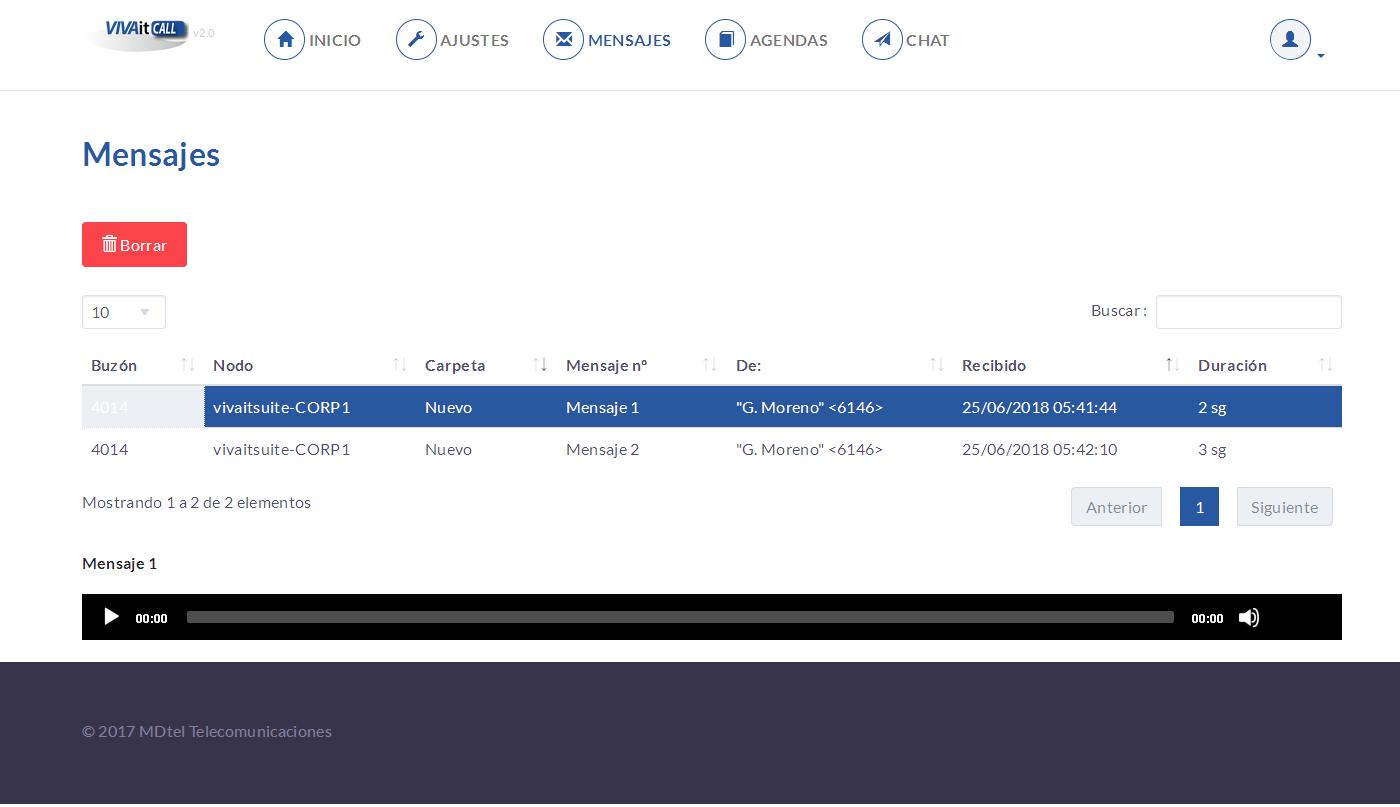Expand the user account dropdown arrow
This screenshot has width=1400, height=807.
[x=1321, y=56]
